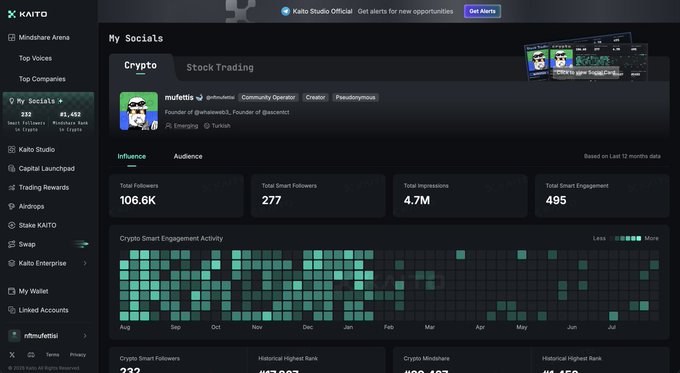Open the X (Twitter) footer icon

click(x=12, y=355)
